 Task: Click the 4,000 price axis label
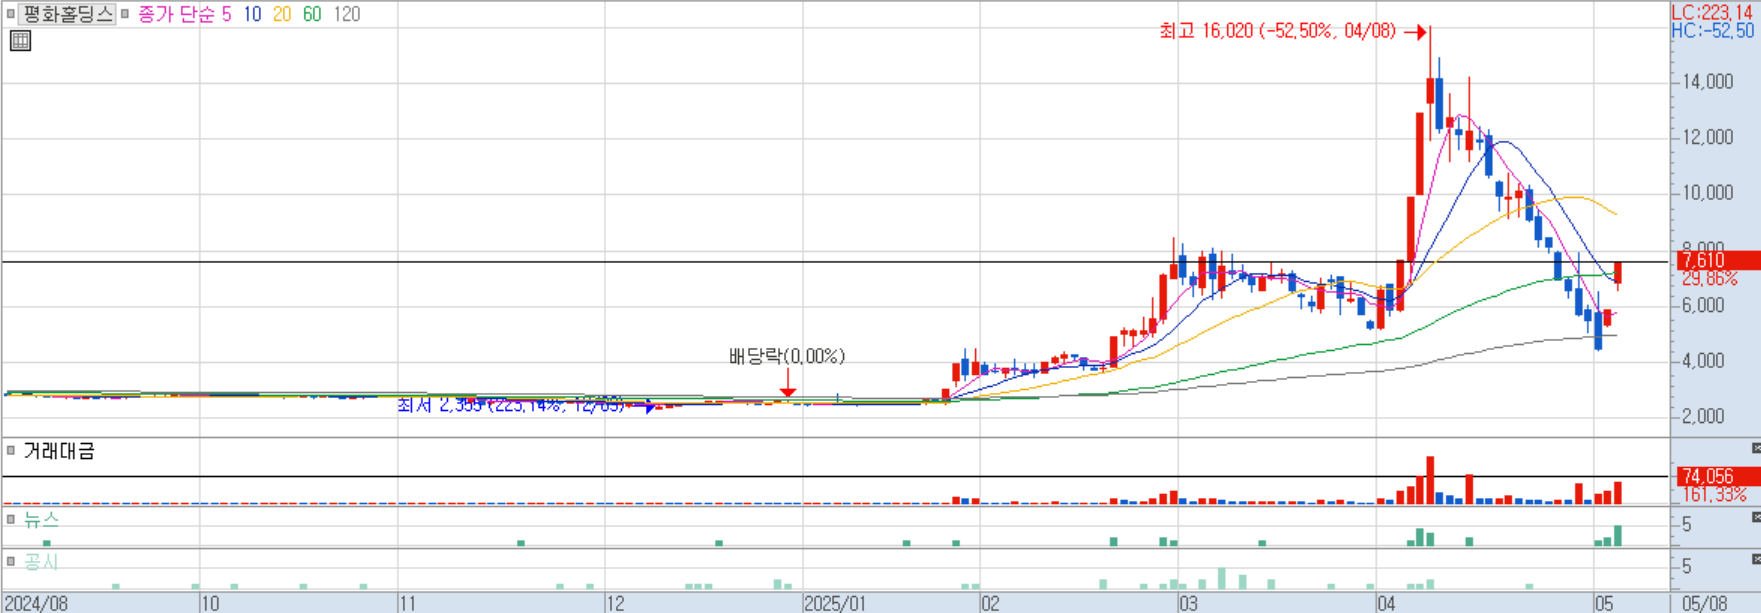click(1703, 360)
